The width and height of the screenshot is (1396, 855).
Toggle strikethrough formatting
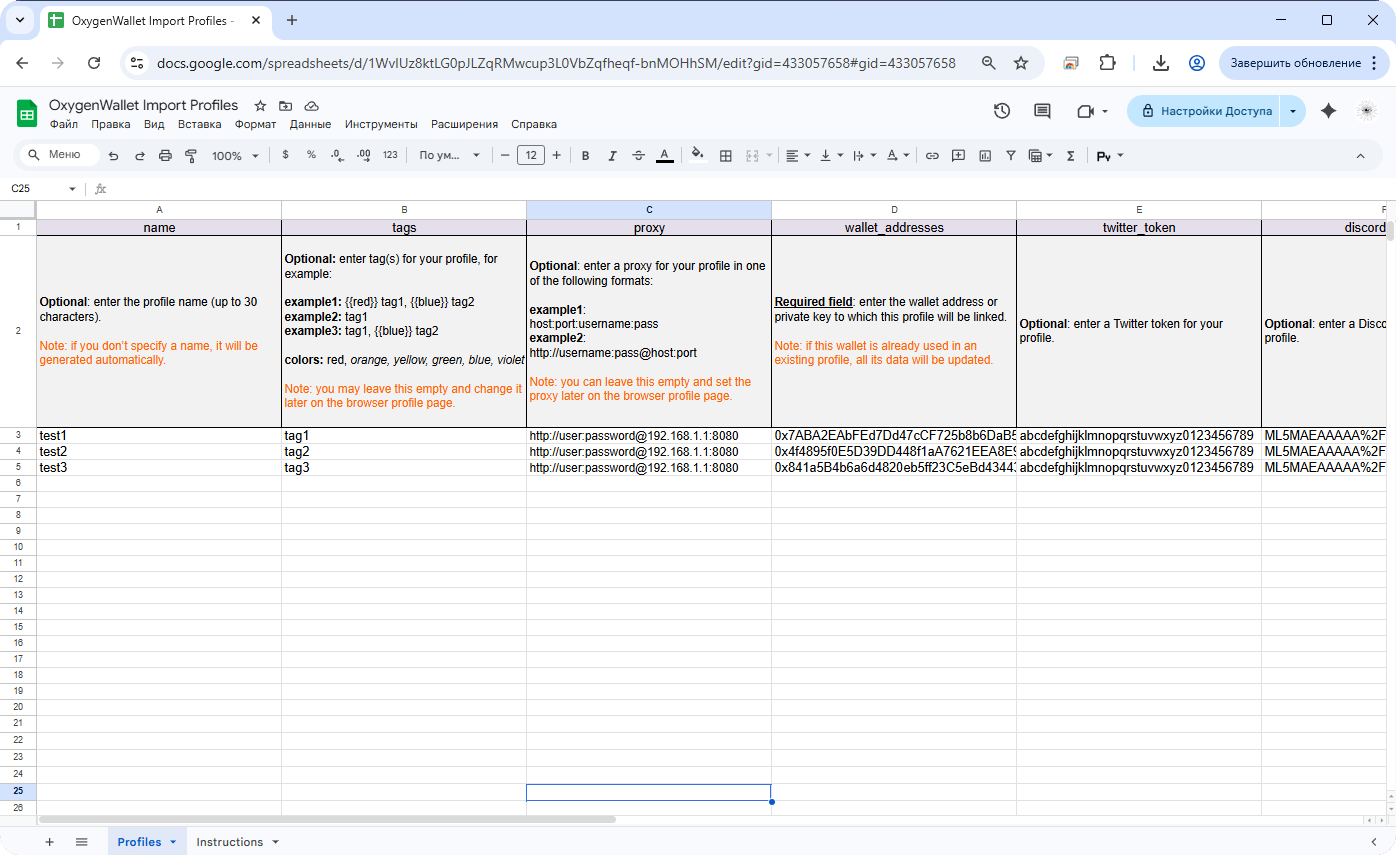638,156
